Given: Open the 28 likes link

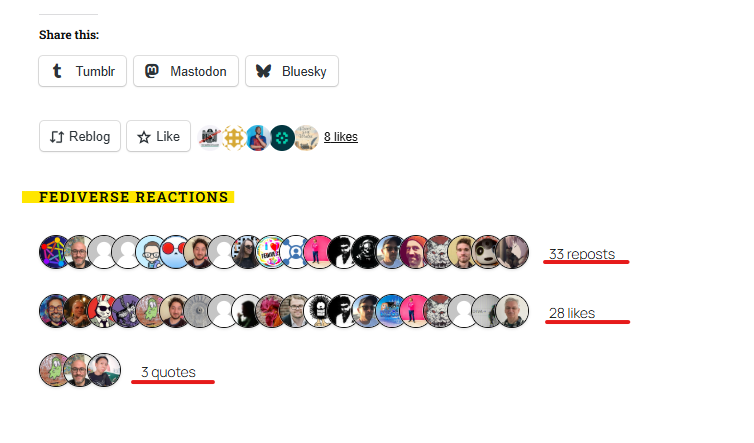Looking at the screenshot, I should tap(572, 313).
